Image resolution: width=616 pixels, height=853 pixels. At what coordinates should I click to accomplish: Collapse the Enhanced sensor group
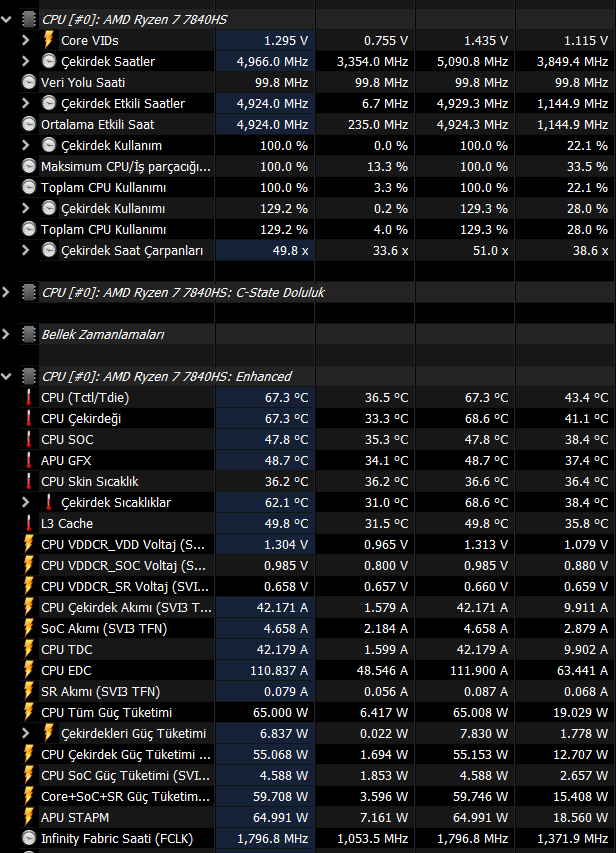click(x=6, y=376)
